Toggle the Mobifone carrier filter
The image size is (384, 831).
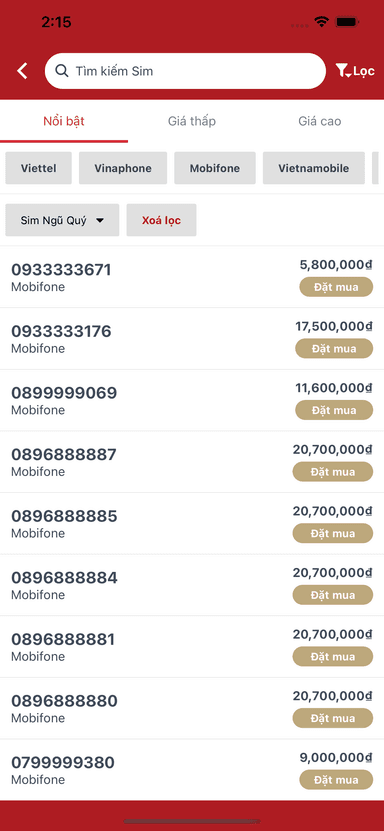click(215, 169)
